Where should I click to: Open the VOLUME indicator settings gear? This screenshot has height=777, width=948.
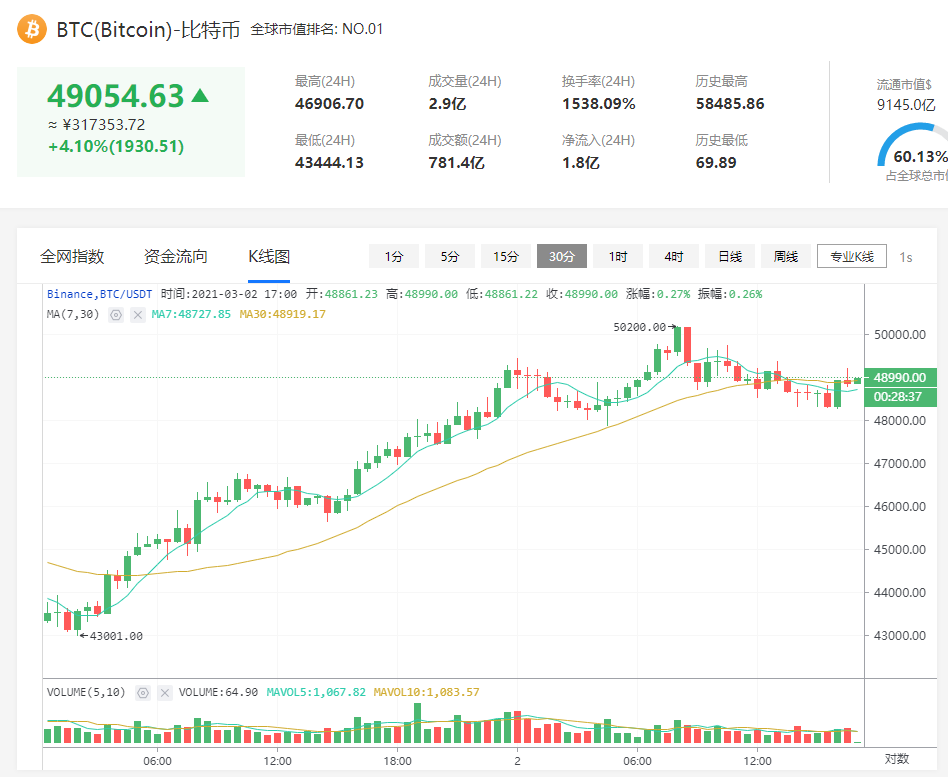141,691
